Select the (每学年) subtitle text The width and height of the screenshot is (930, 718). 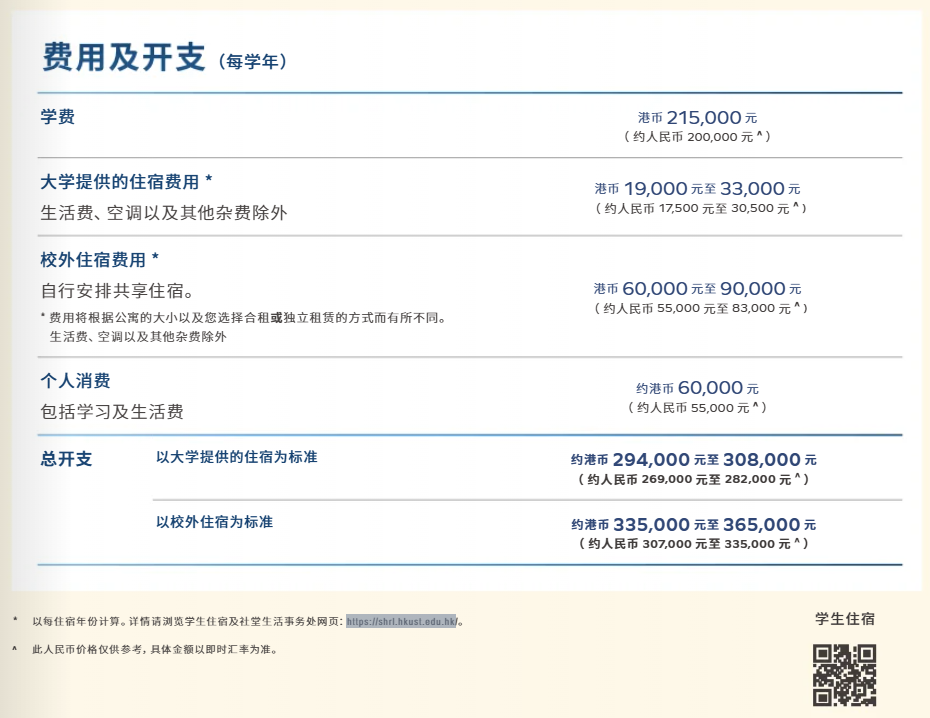pos(253,62)
